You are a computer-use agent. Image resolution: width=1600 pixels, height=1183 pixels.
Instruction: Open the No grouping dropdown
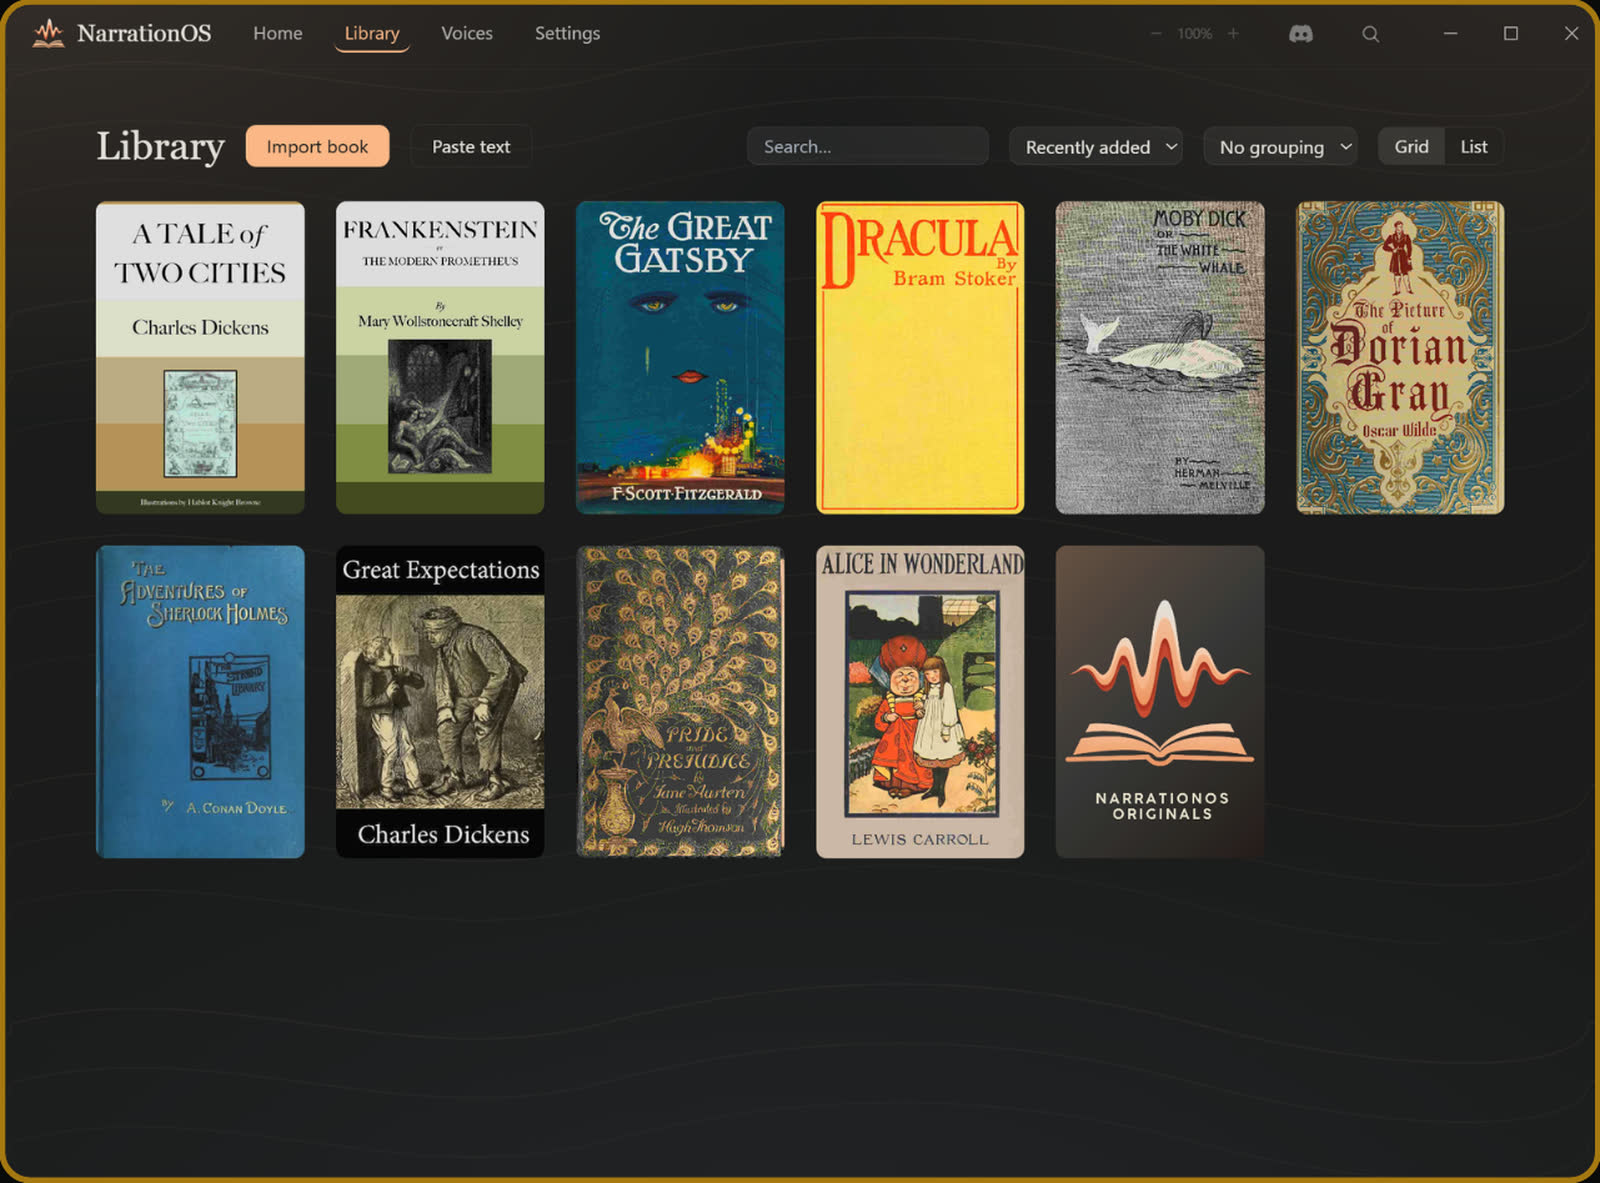[1280, 147]
